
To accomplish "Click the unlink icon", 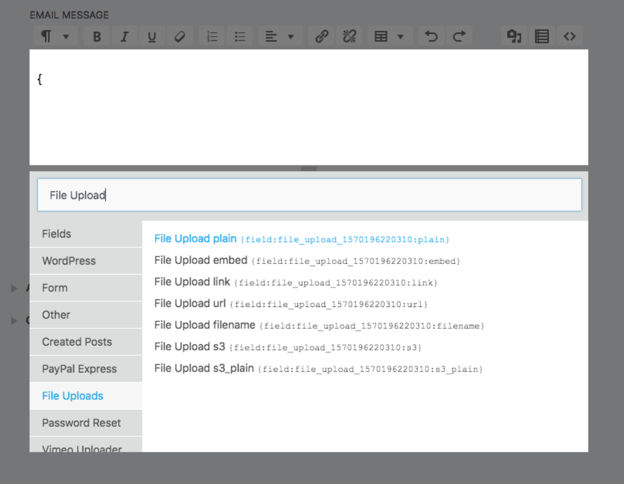I will click(349, 37).
